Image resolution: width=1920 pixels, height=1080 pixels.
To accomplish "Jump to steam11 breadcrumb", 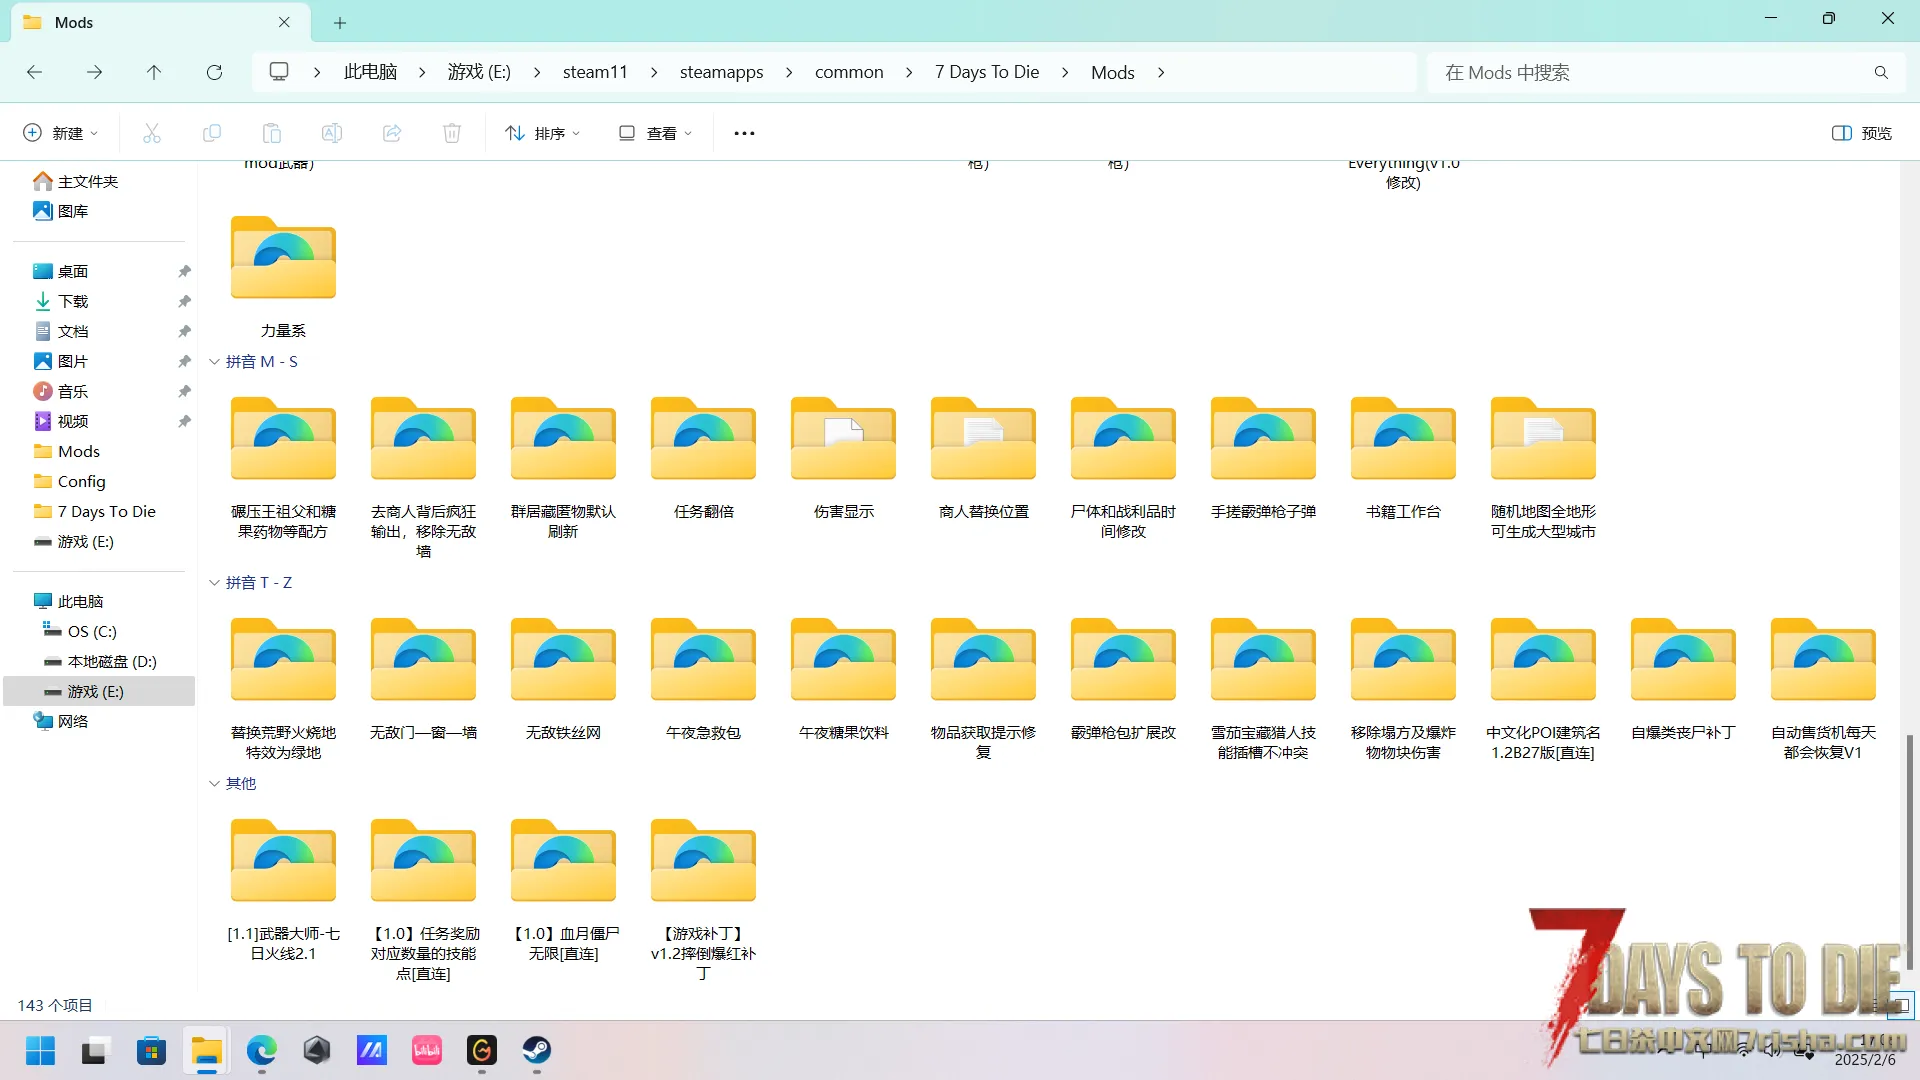I will pos(595,72).
